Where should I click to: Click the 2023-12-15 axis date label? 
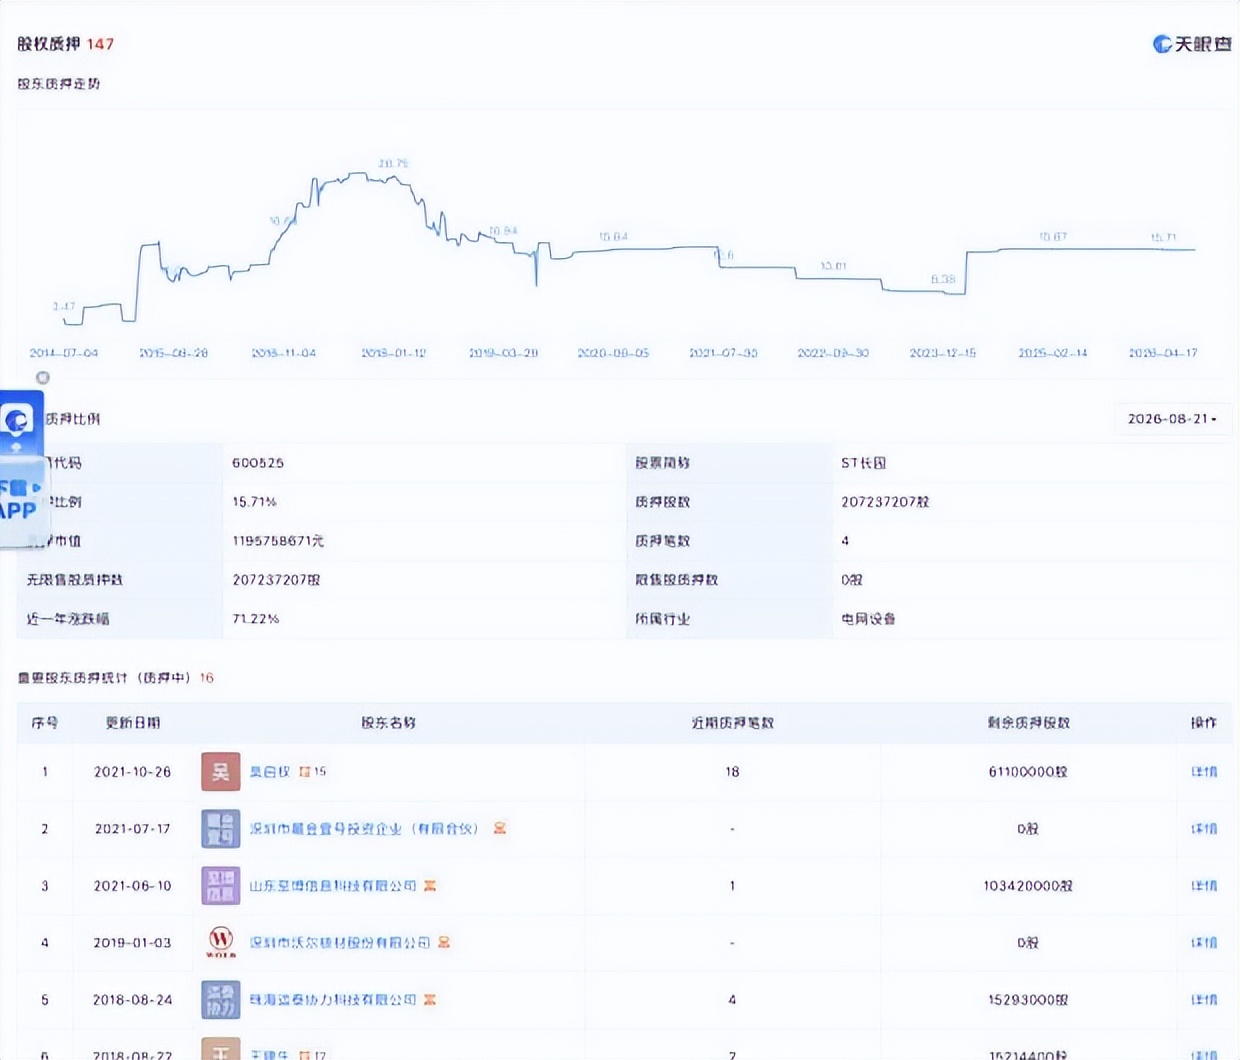coord(942,353)
